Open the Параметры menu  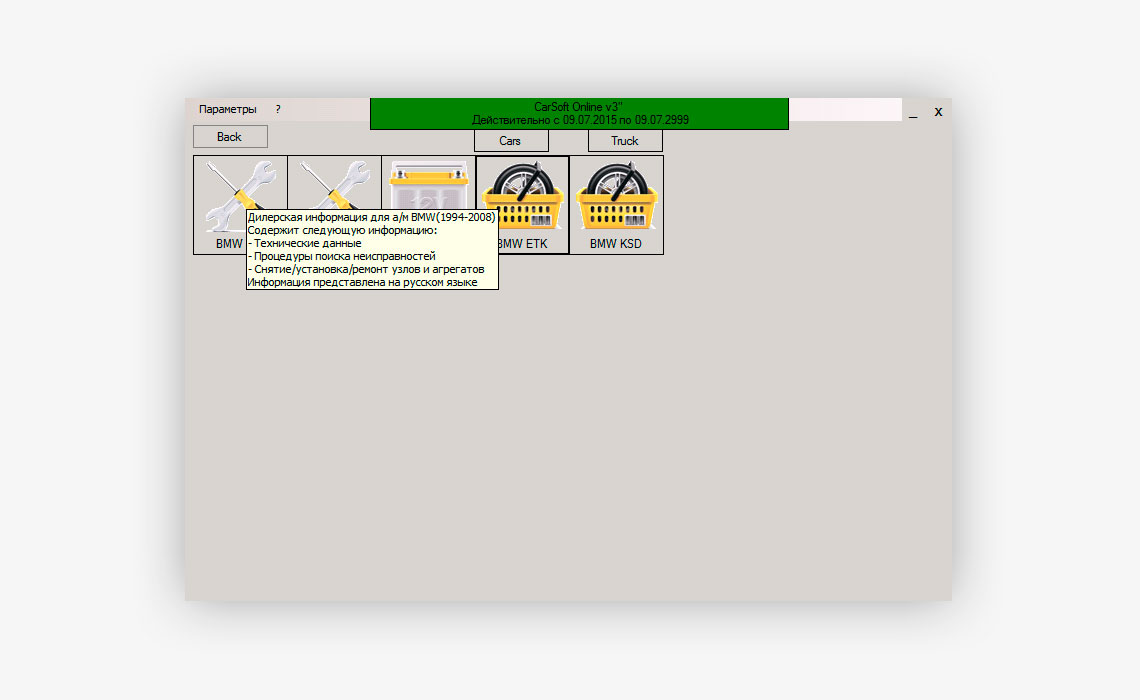click(227, 109)
